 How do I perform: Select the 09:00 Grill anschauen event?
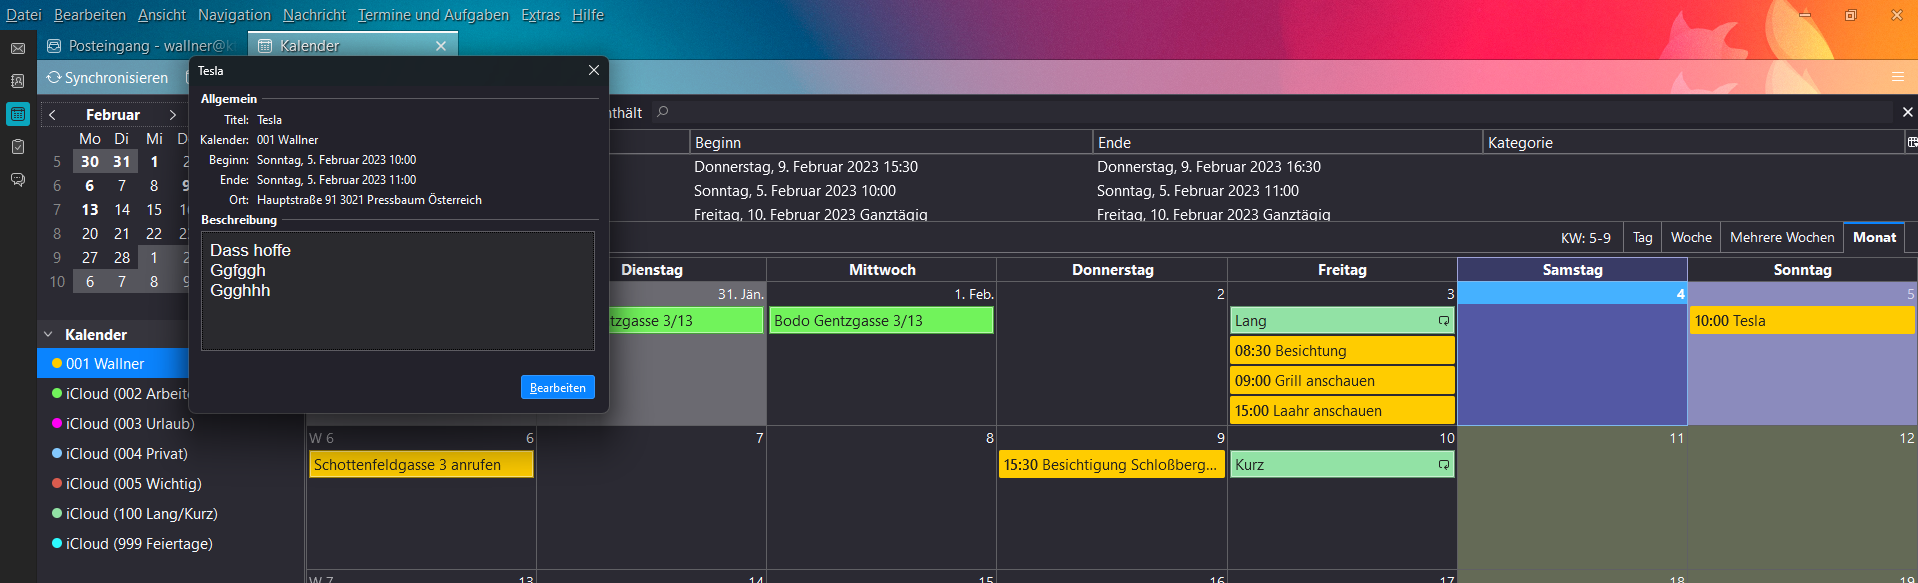[1342, 381]
